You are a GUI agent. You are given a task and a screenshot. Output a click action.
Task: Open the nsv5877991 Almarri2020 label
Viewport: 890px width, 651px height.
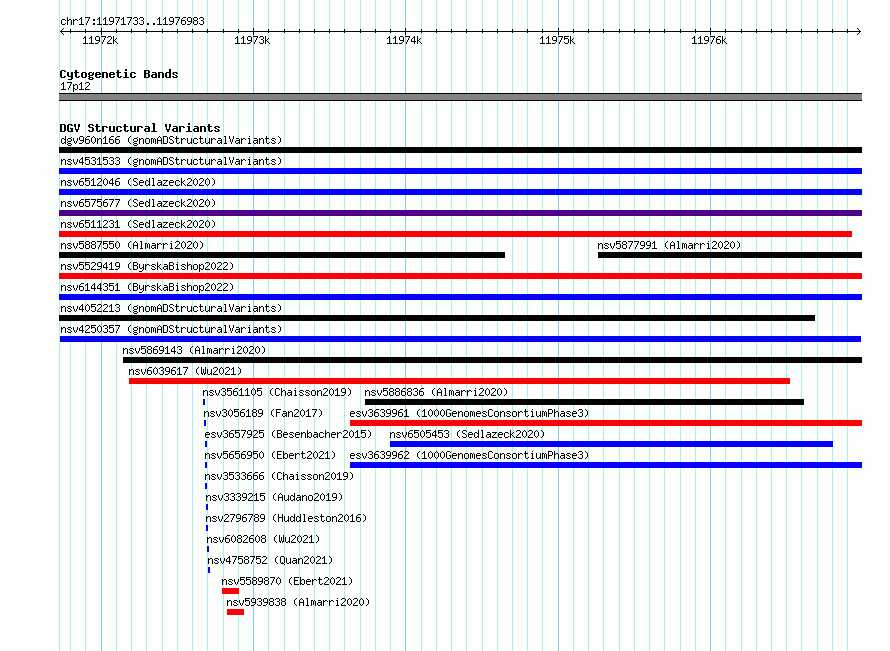click(x=669, y=245)
